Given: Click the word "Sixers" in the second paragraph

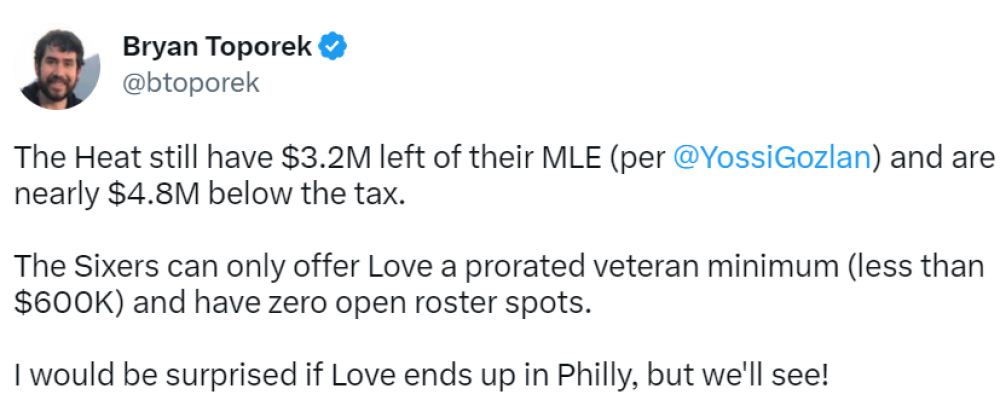Looking at the screenshot, I should 117,266.
